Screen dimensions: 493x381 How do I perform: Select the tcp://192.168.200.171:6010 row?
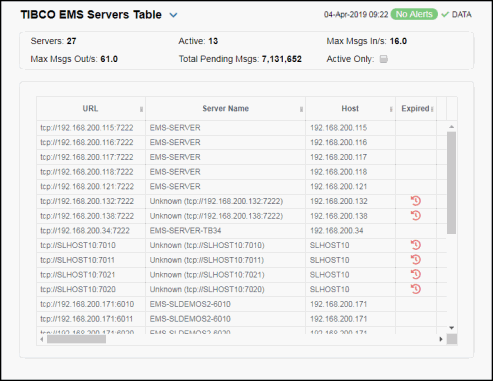pyautogui.click(x=241, y=304)
